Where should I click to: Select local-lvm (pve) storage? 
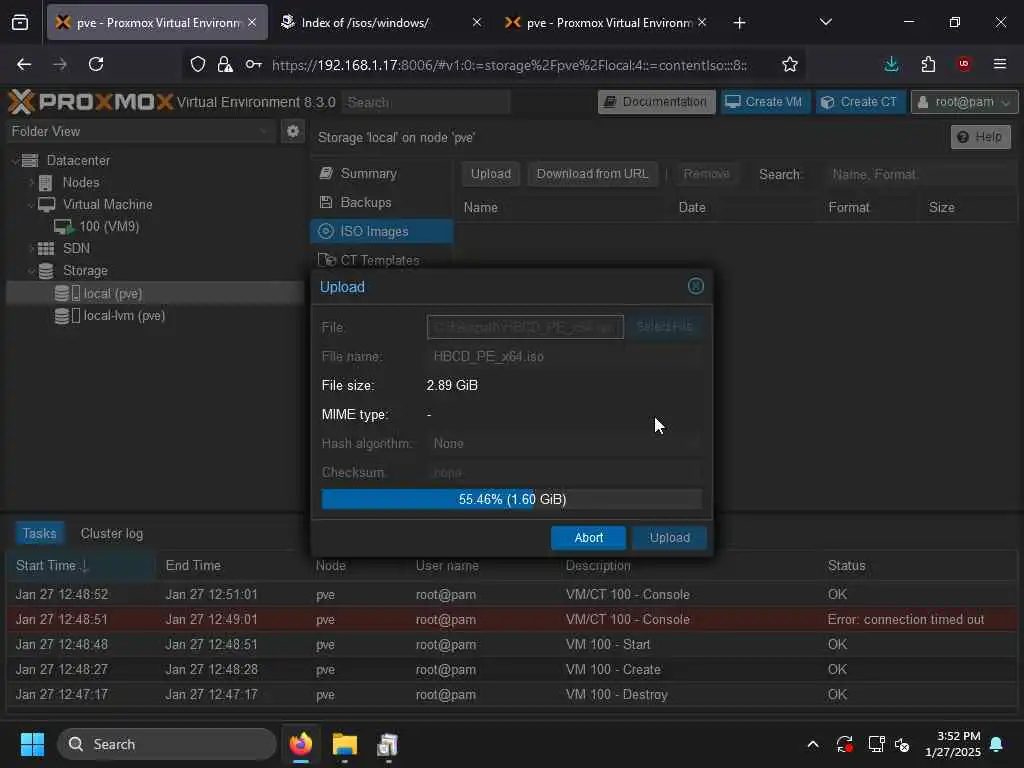click(x=110, y=315)
